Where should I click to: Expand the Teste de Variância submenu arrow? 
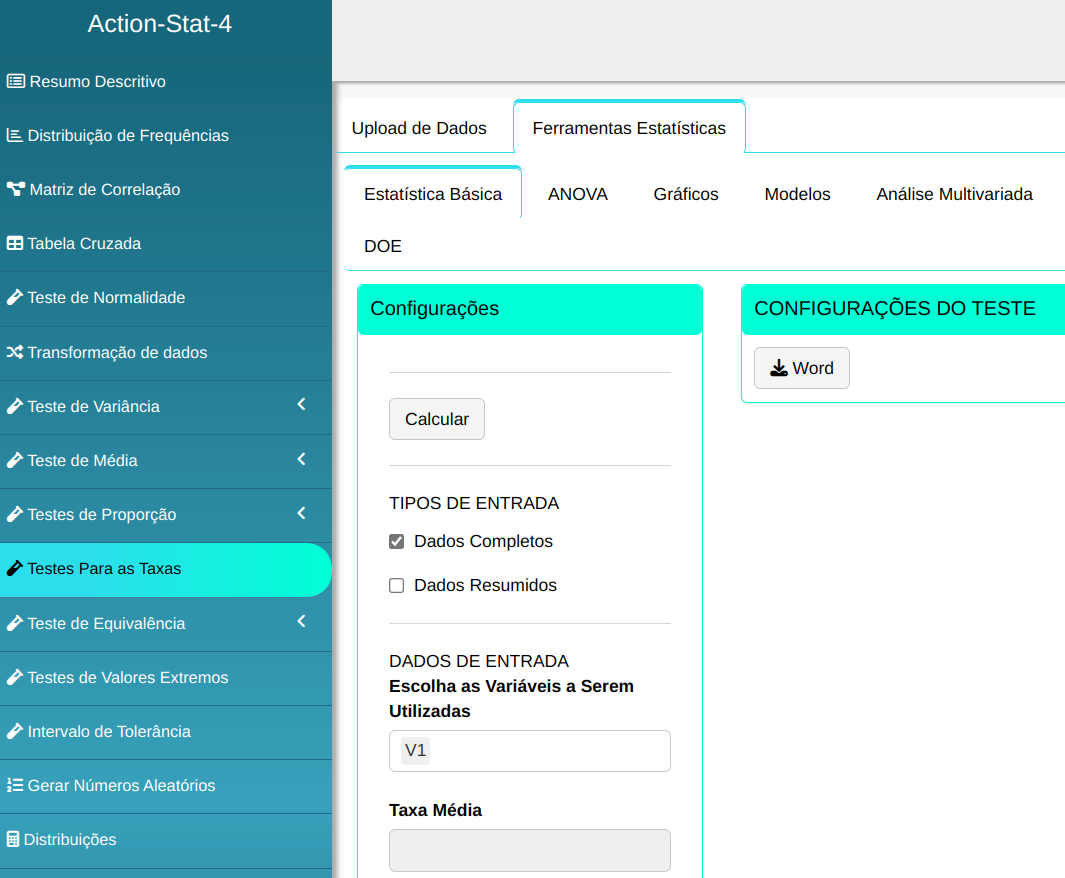click(x=301, y=406)
